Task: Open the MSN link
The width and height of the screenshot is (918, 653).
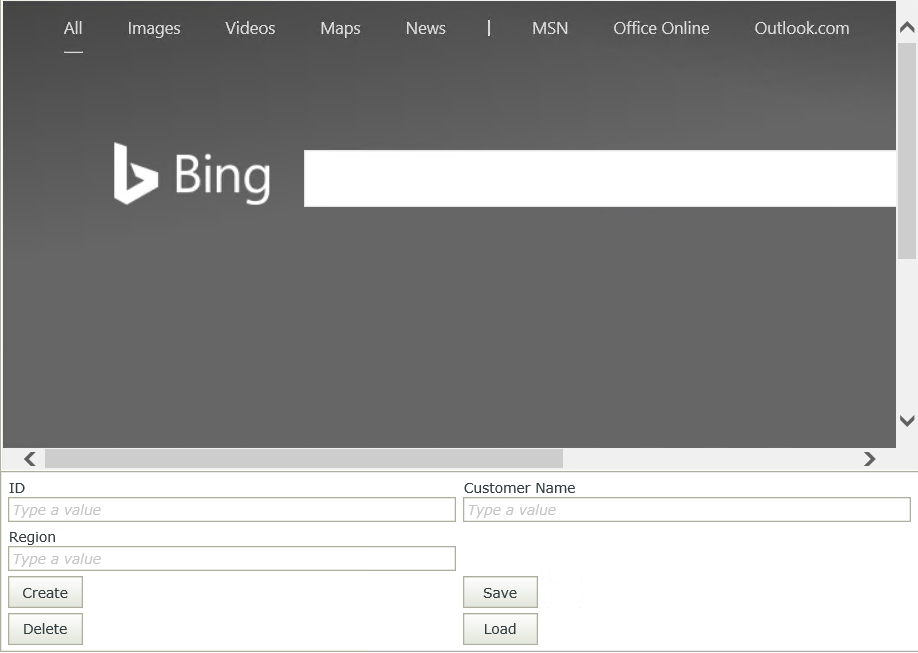Action: [550, 28]
